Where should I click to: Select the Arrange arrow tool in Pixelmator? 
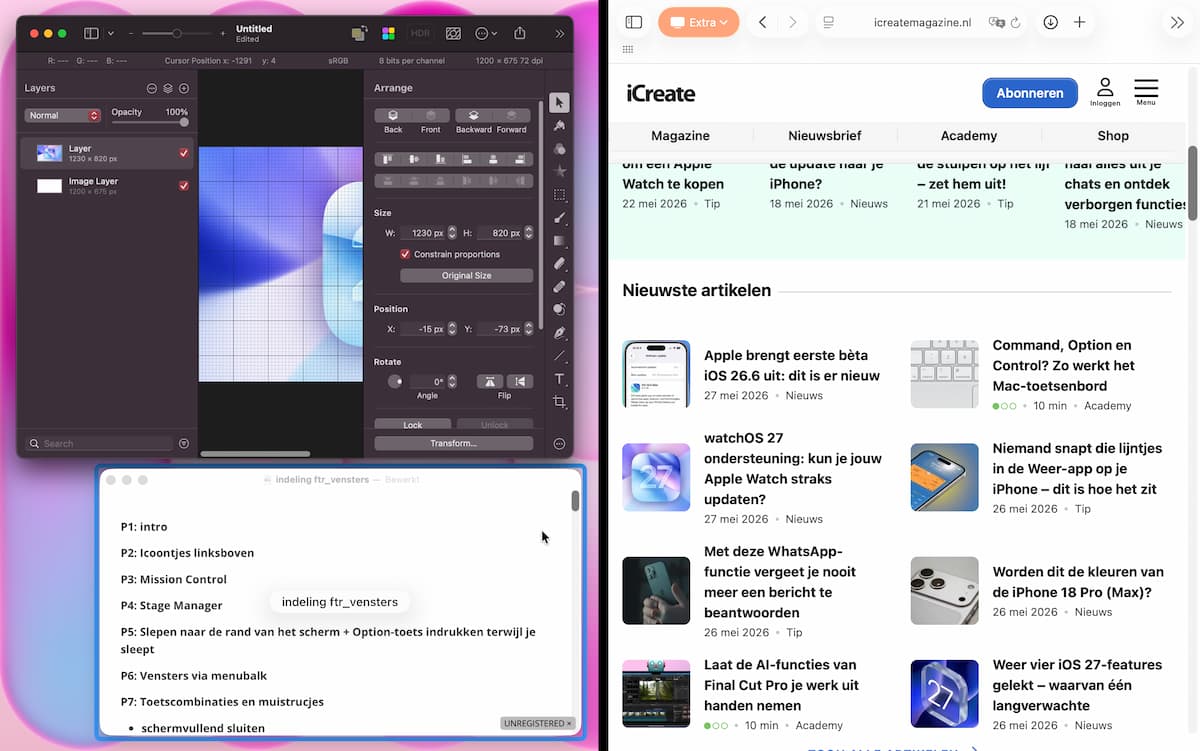coord(560,102)
